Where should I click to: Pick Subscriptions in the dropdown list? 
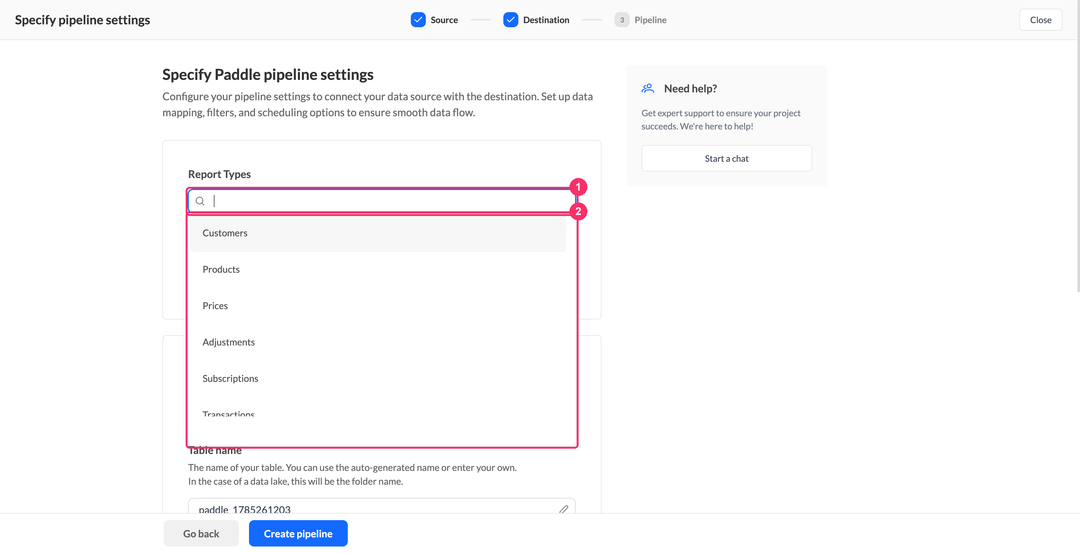pos(378,379)
